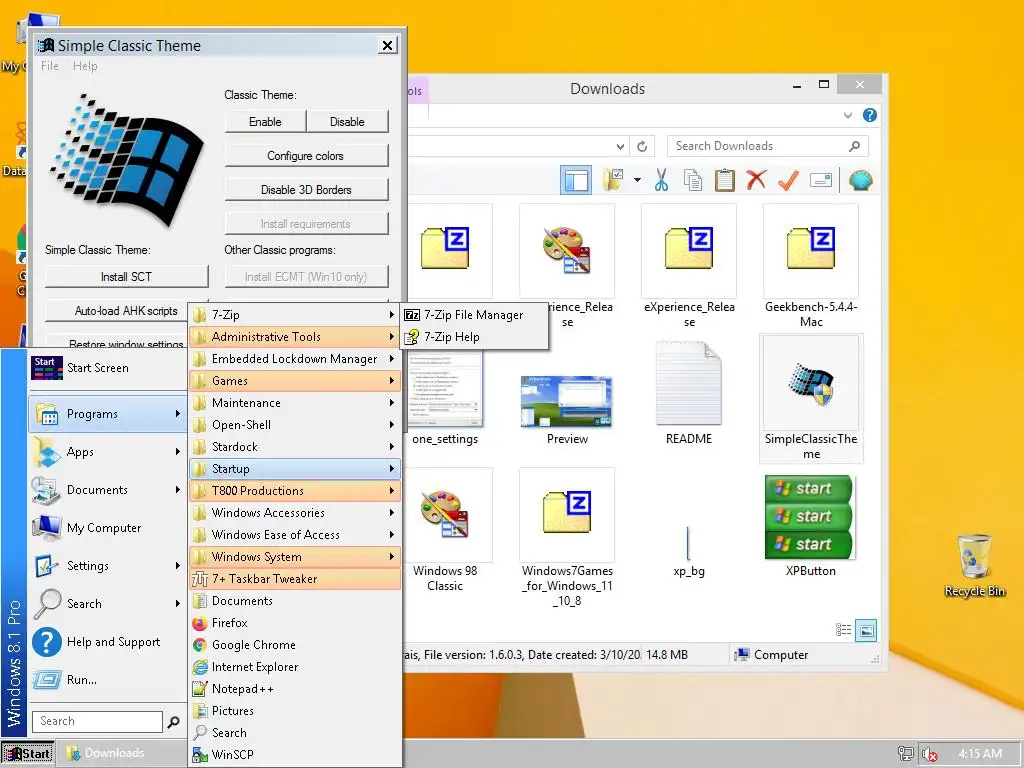
Task: Launch Internet Explorer from Programs menu
Action: [x=295, y=667]
